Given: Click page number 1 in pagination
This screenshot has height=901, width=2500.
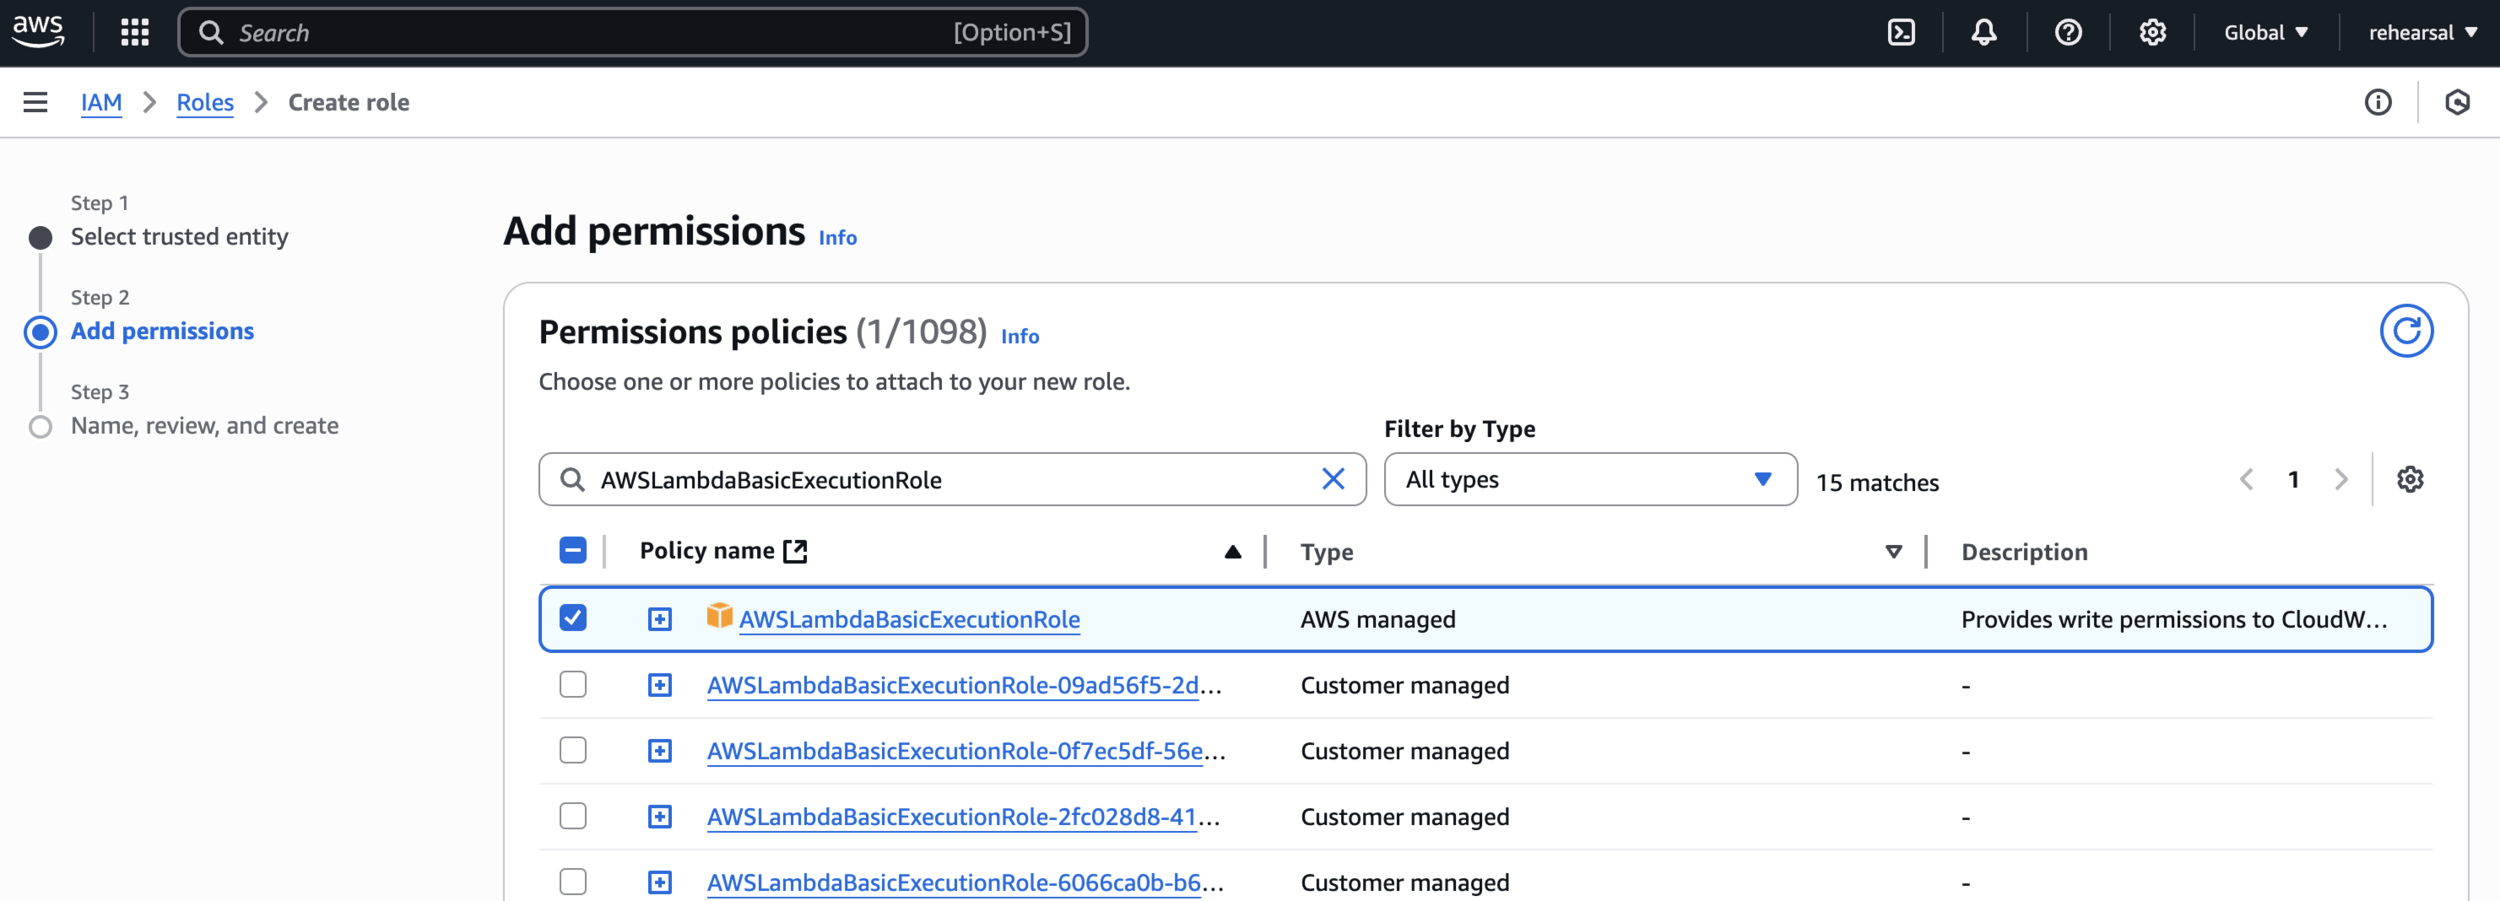Looking at the screenshot, I should point(2294,480).
